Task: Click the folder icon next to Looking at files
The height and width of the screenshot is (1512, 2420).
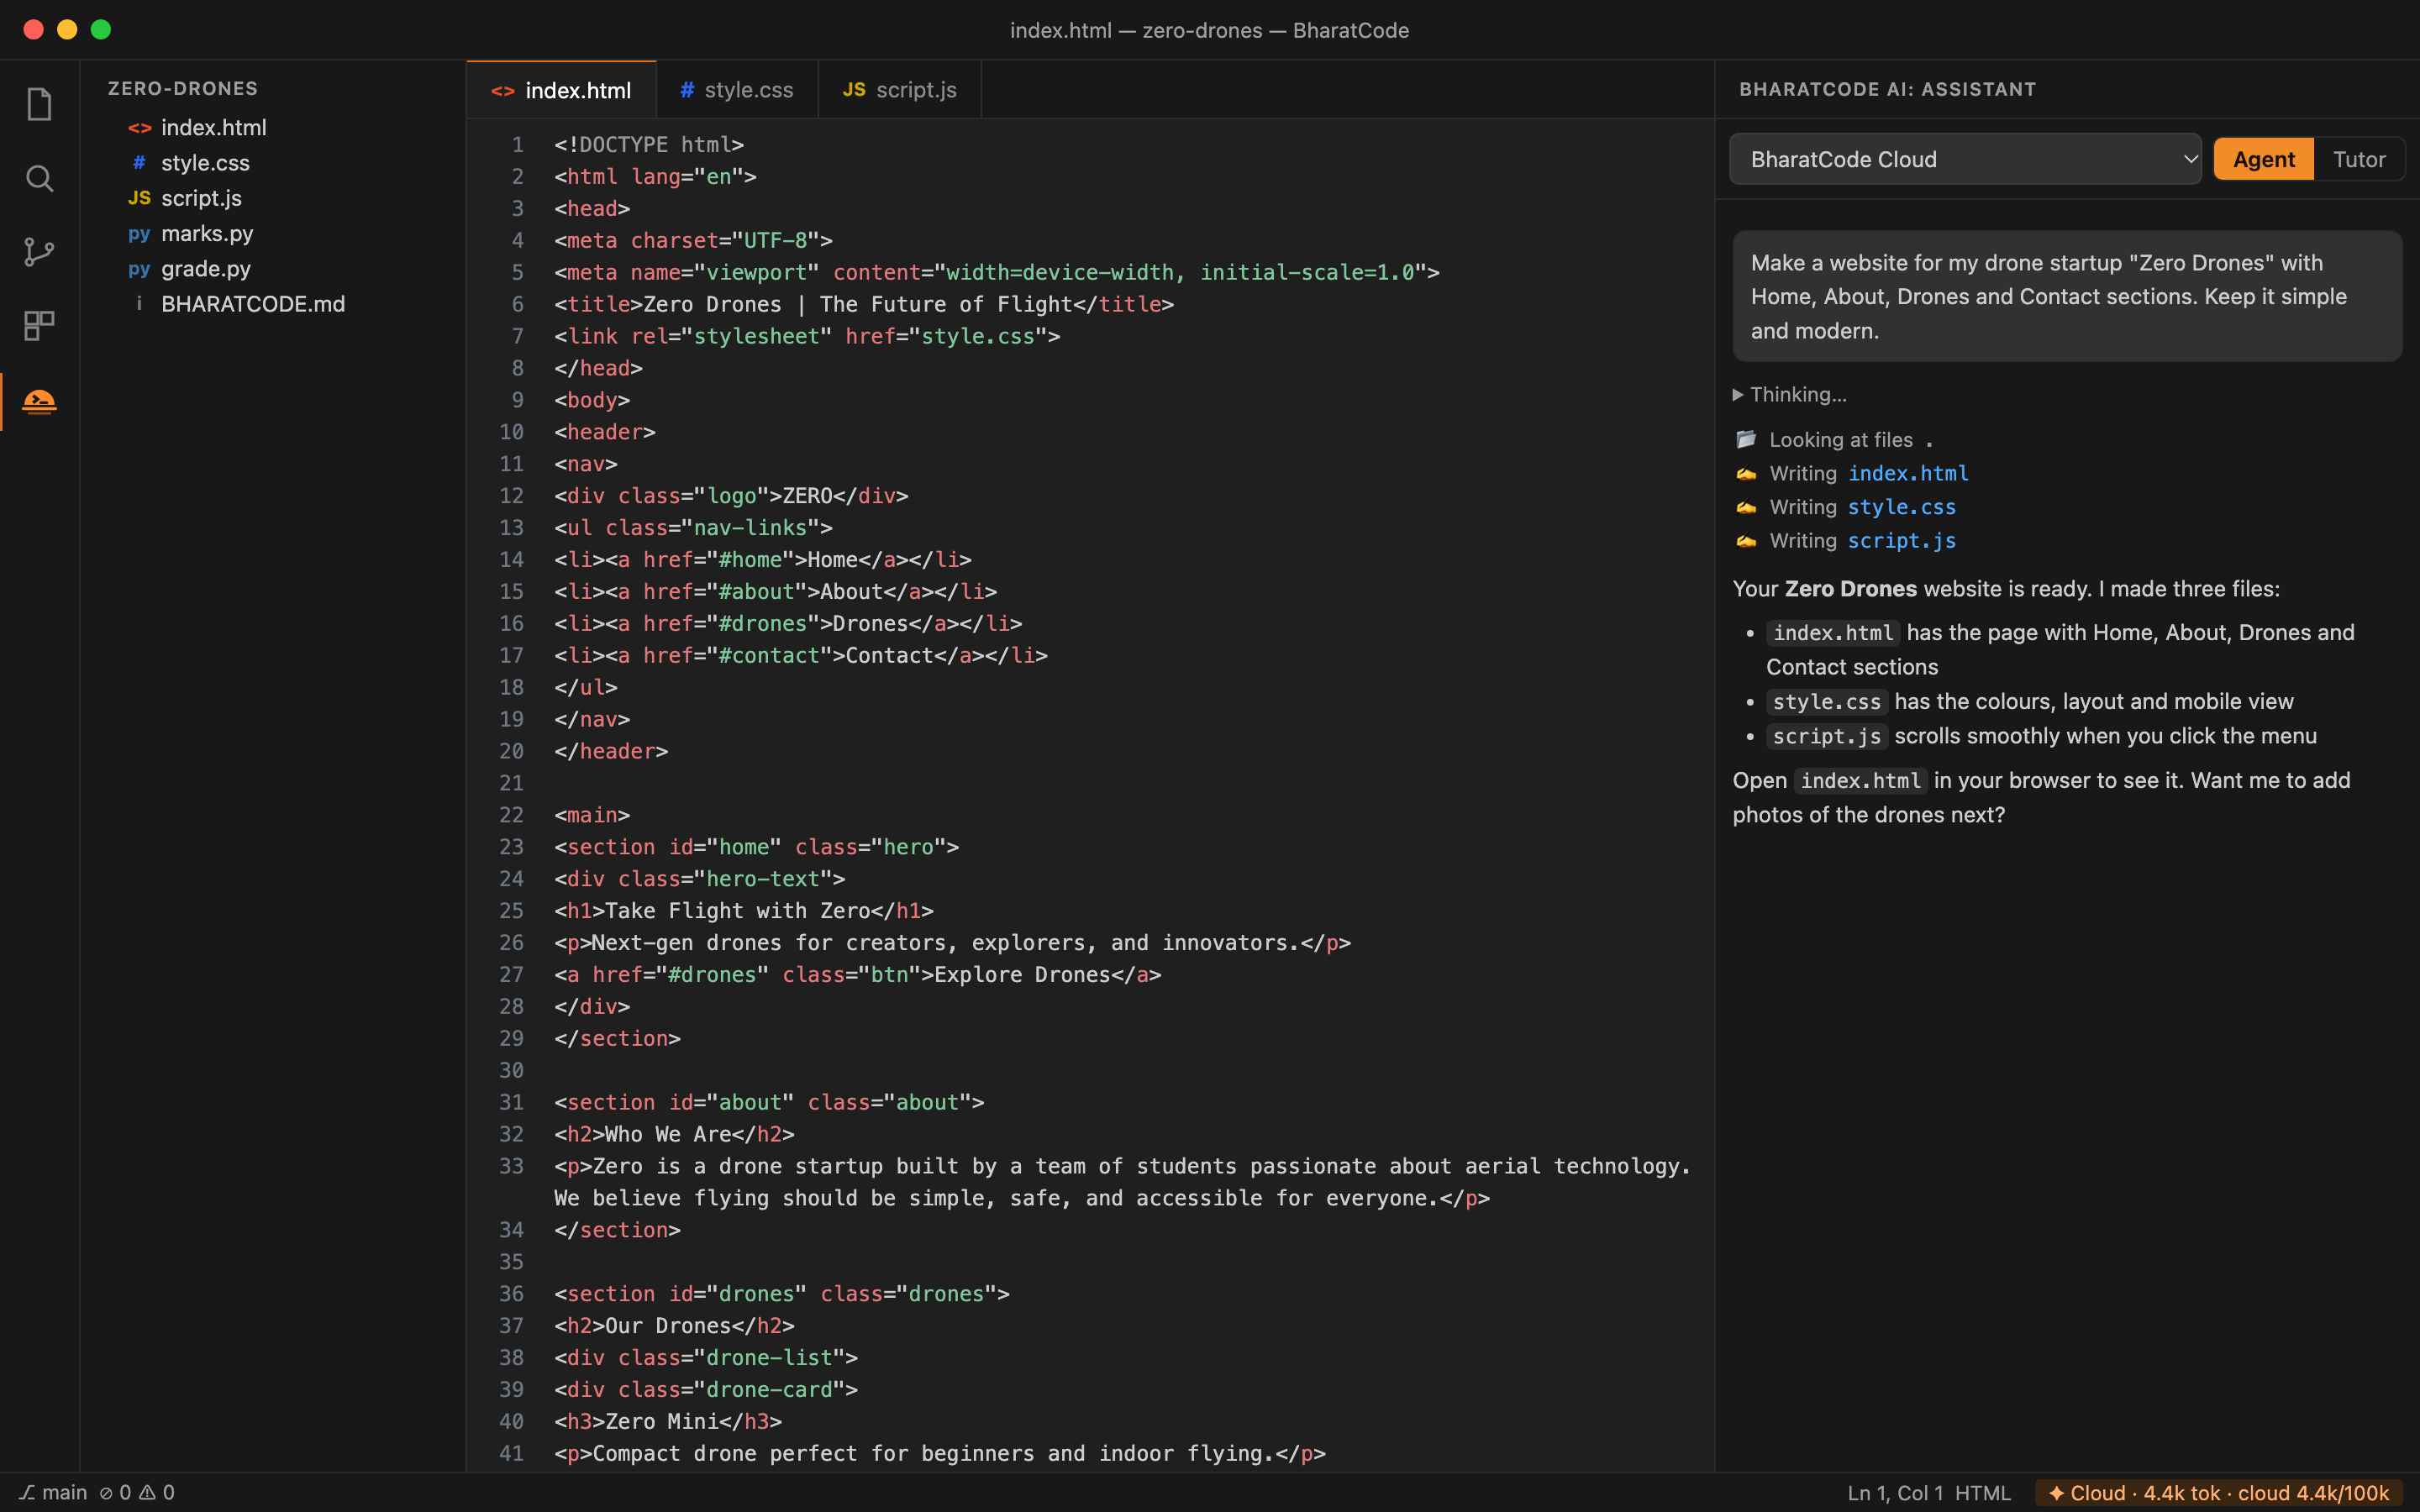Action: [x=1746, y=439]
